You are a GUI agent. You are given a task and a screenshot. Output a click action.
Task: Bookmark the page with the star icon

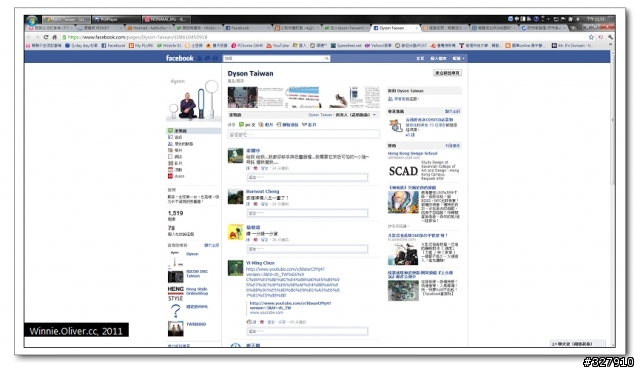591,37
